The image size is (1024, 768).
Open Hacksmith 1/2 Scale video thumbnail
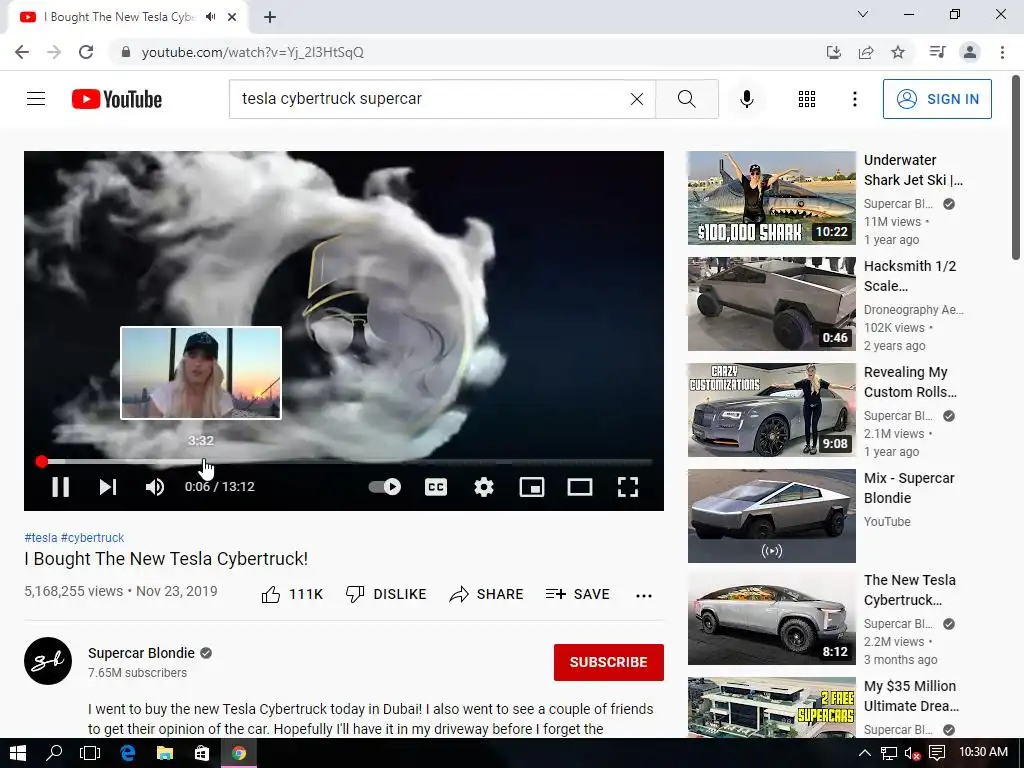pyautogui.click(x=771, y=304)
